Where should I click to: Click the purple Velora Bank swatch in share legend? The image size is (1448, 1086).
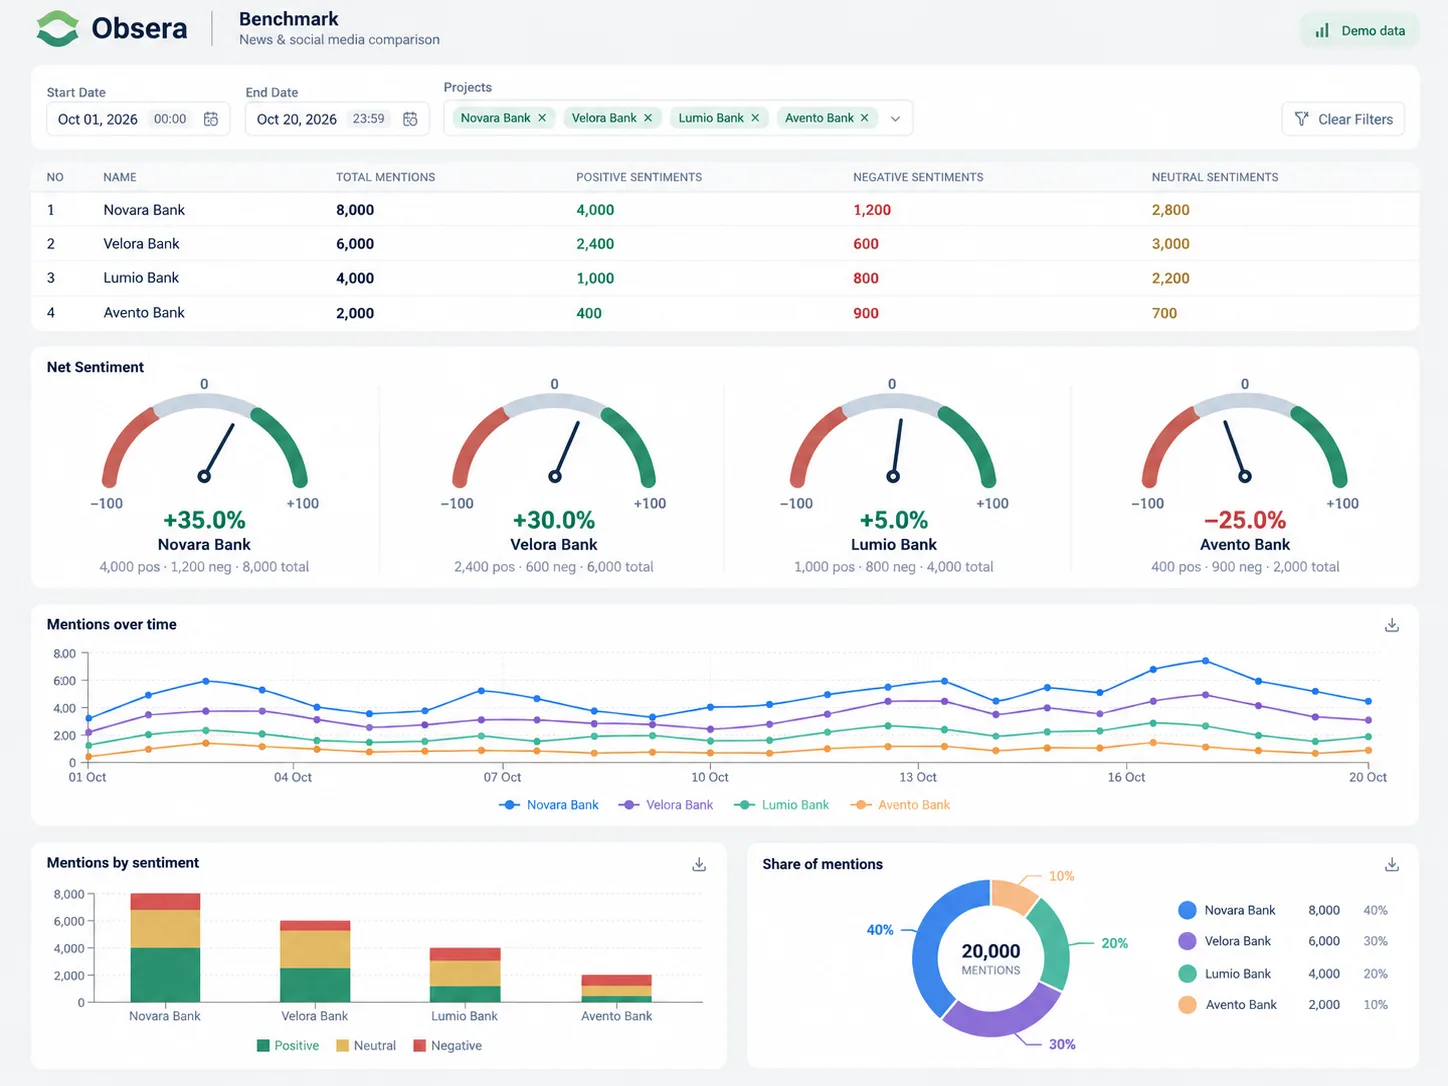1187,941
